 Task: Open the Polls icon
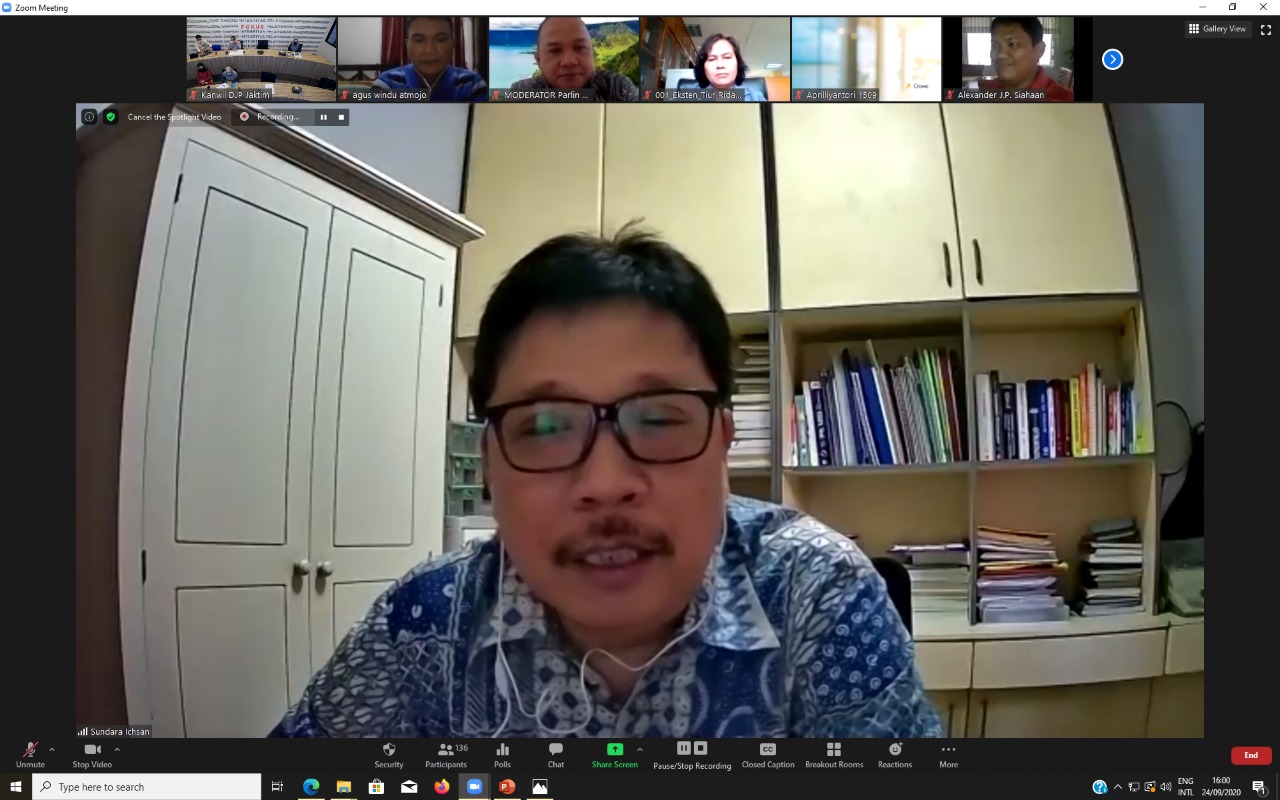502,750
